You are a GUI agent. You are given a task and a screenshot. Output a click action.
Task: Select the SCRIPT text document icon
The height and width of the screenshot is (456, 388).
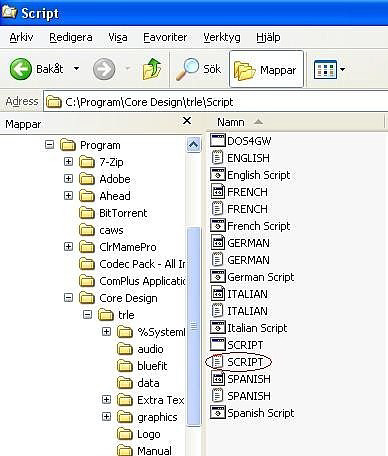(217, 361)
